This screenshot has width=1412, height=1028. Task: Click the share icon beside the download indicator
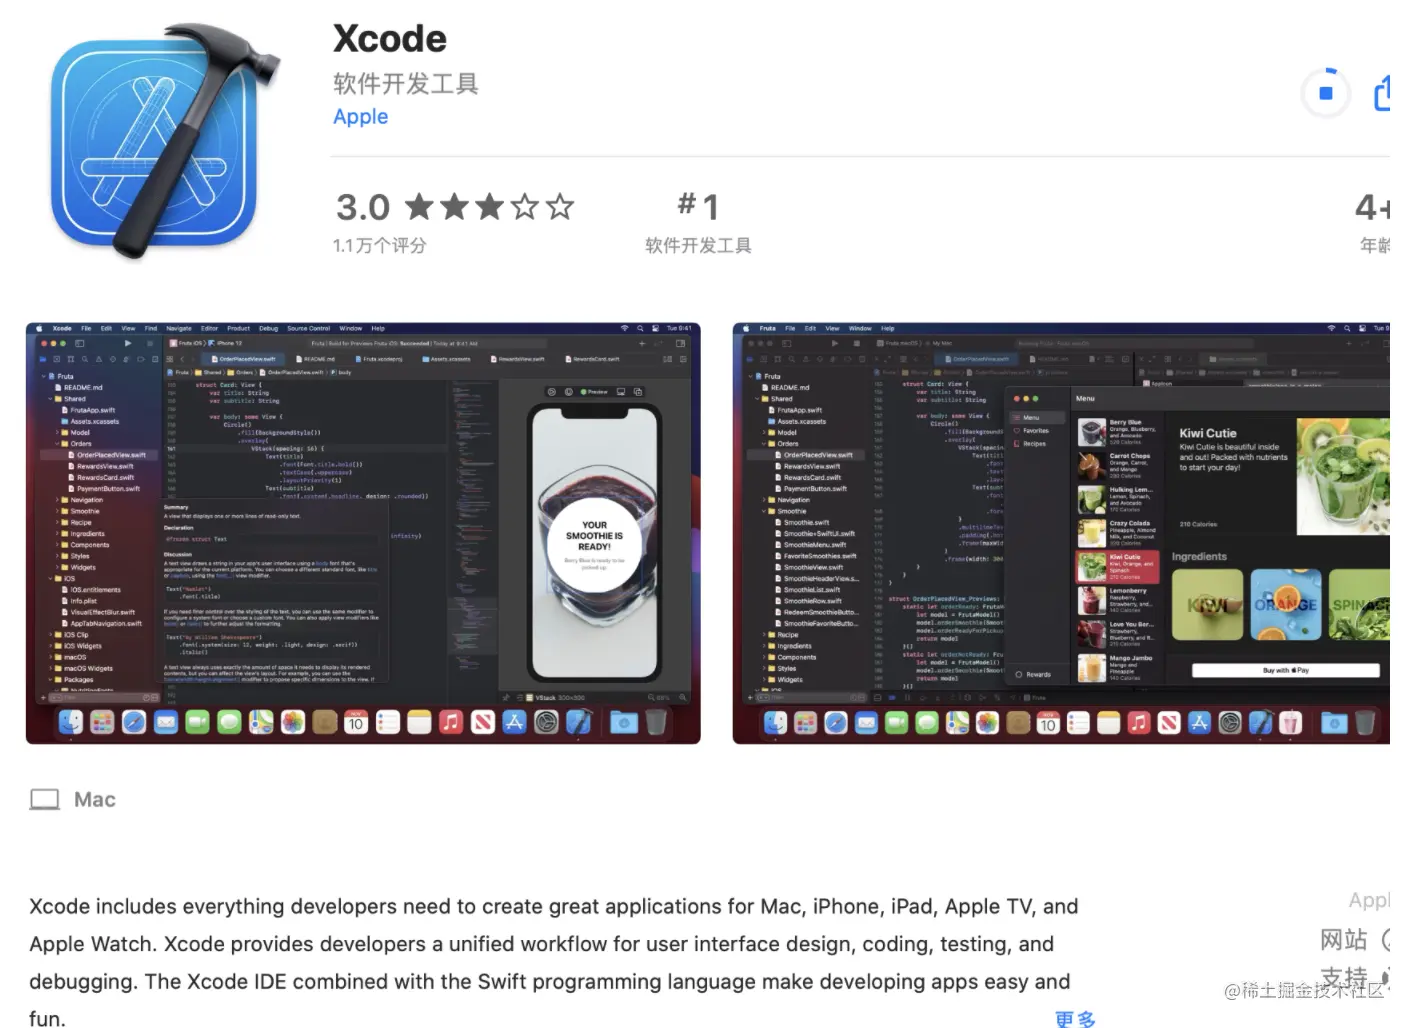point(1382,93)
